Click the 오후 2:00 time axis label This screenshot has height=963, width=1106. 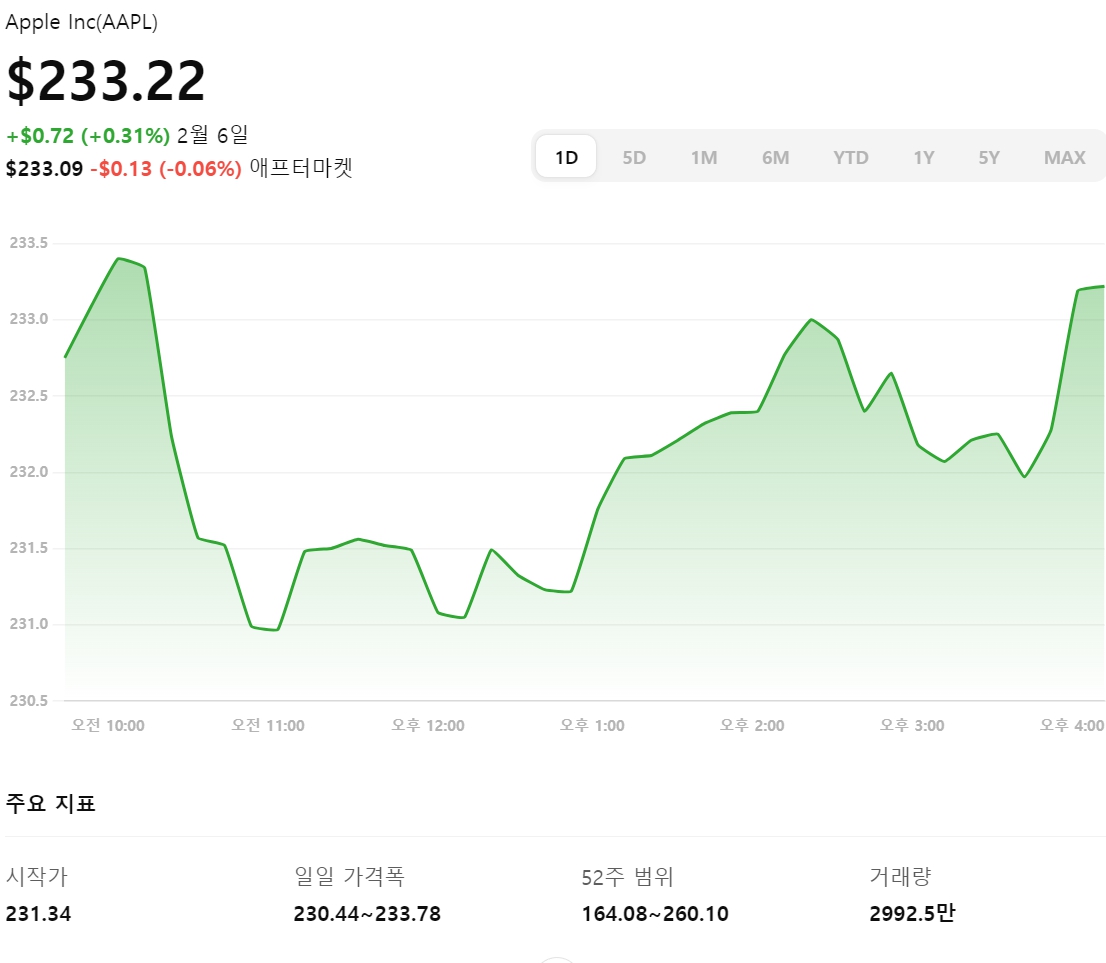point(752,725)
